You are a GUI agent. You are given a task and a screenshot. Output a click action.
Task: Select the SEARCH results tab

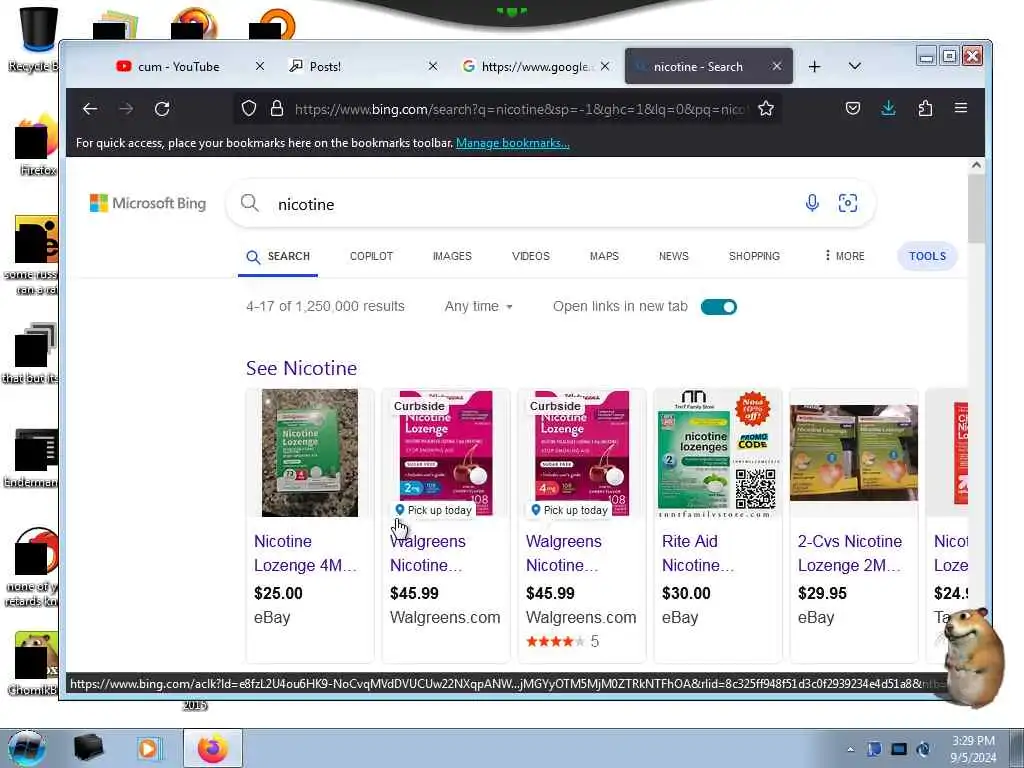point(278,256)
